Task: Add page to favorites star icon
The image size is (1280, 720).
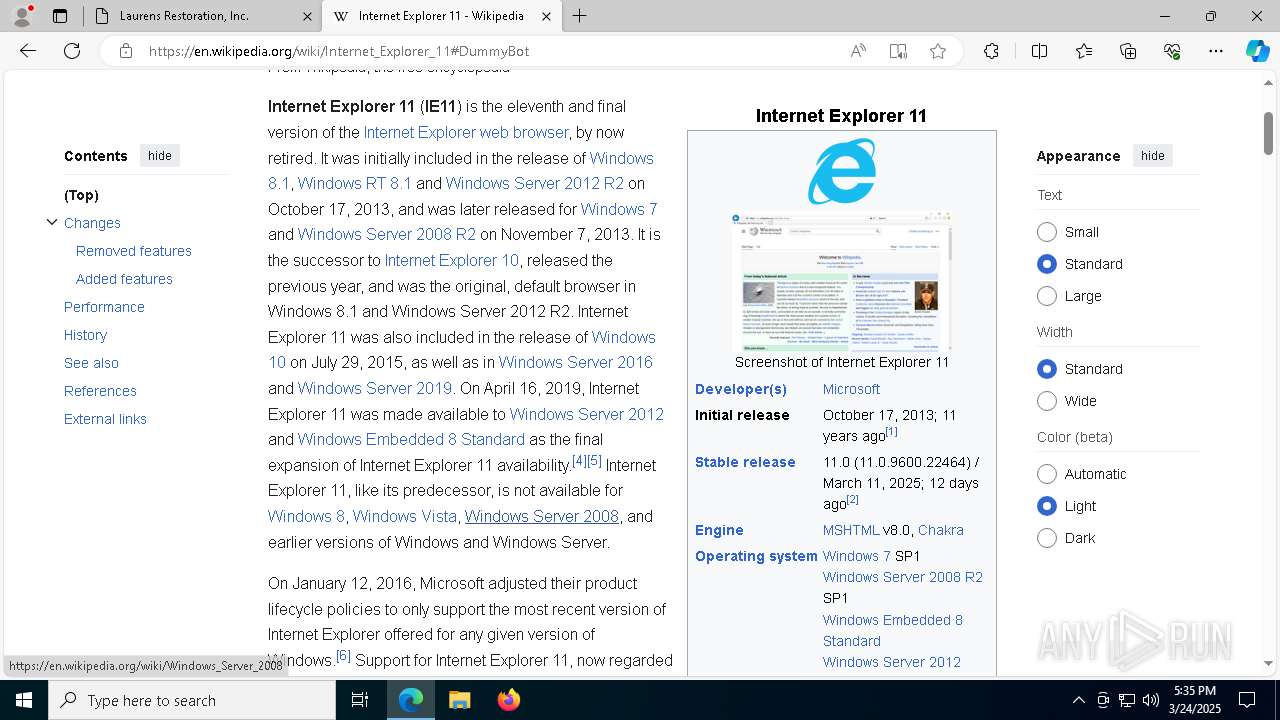Action: 938,51
